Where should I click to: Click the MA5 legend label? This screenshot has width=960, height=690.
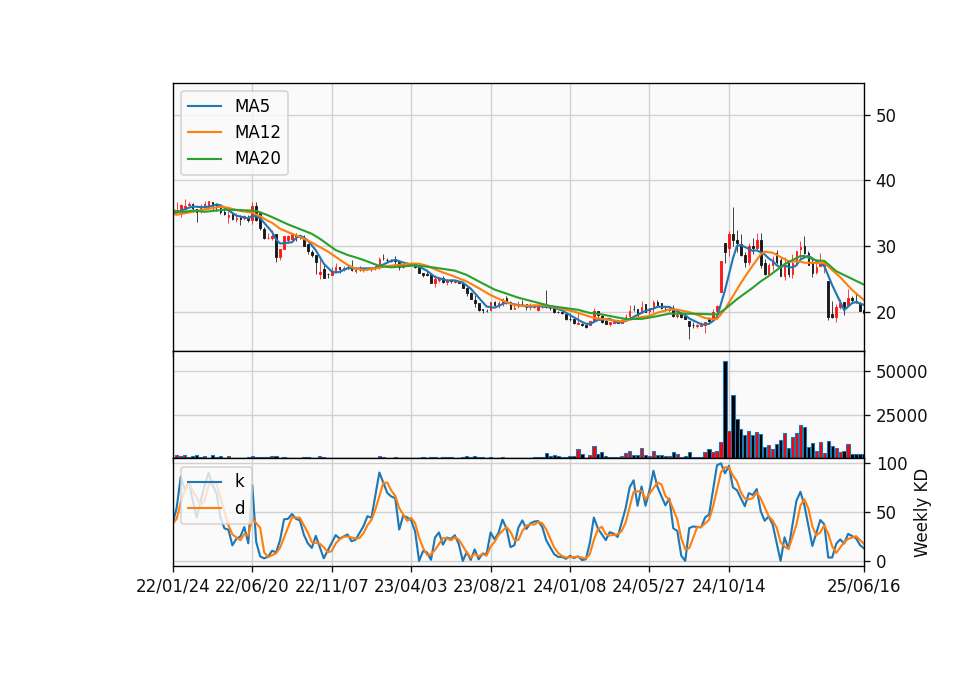(252, 106)
